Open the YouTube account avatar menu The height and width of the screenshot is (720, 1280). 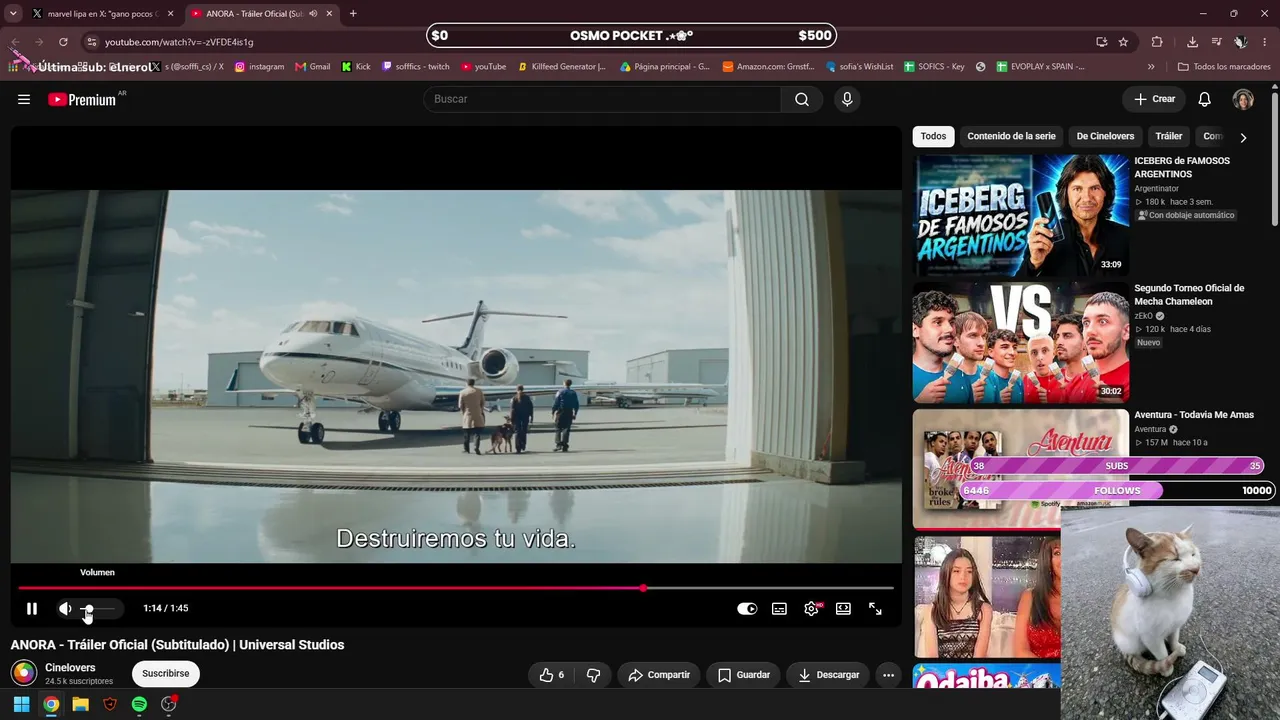click(x=1243, y=99)
